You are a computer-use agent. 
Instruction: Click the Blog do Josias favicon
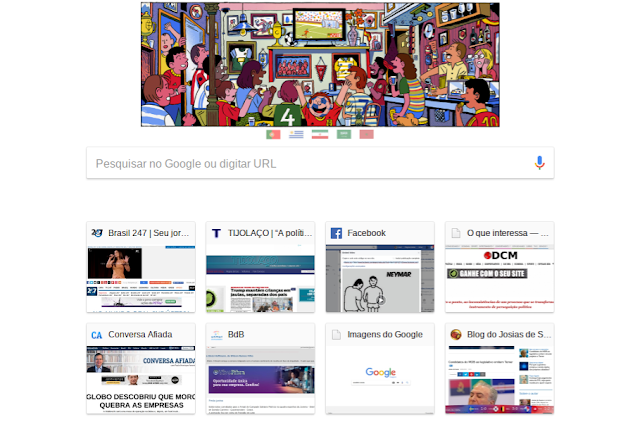[456, 335]
